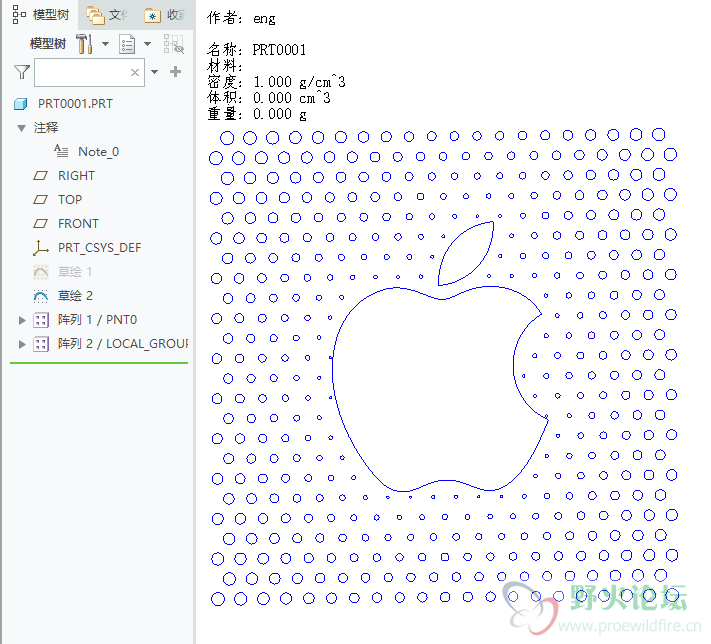Open search options dropdown arrow

[x=155, y=72]
